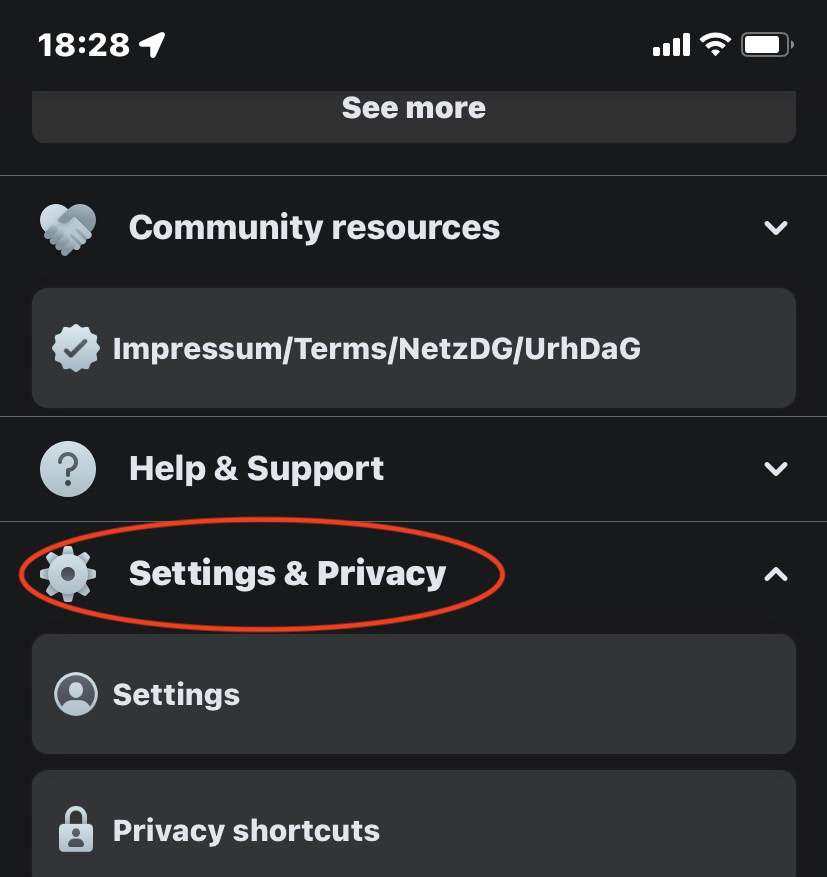Image resolution: width=827 pixels, height=877 pixels.
Task: Expand the Help & Support chevron
Action: pyautogui.click(x=776, y=469)
